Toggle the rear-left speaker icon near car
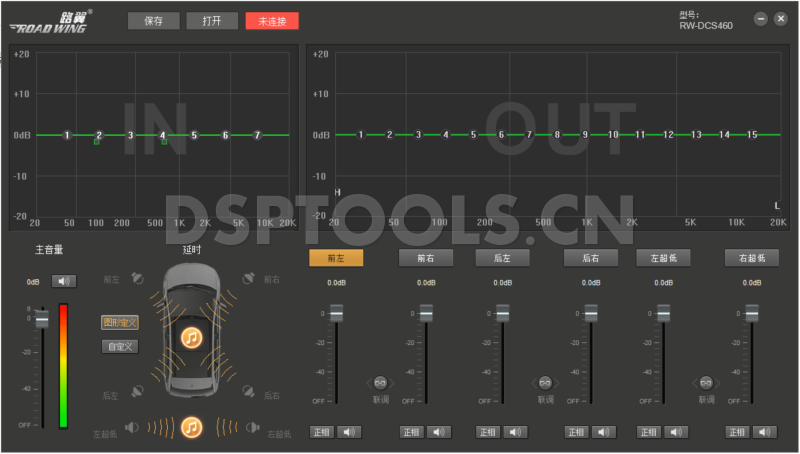 point(137,391)
